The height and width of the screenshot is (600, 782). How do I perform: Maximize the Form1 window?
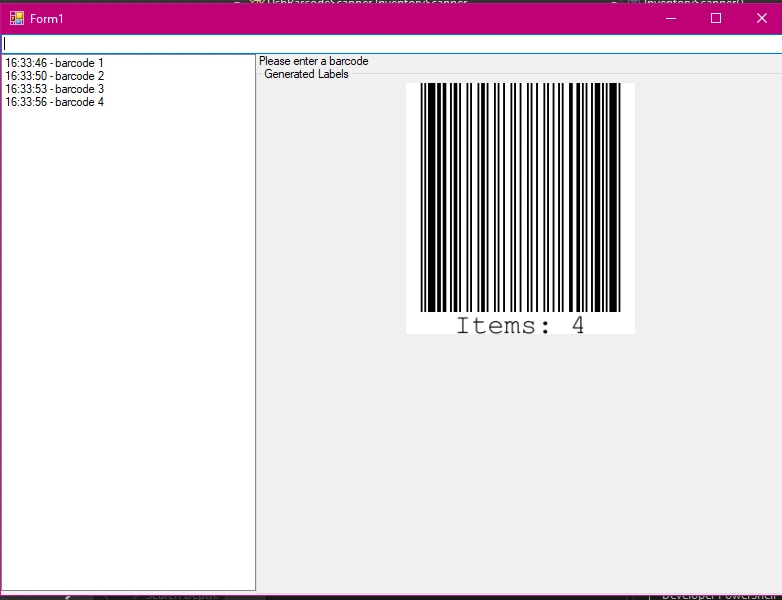click(716, 18)
